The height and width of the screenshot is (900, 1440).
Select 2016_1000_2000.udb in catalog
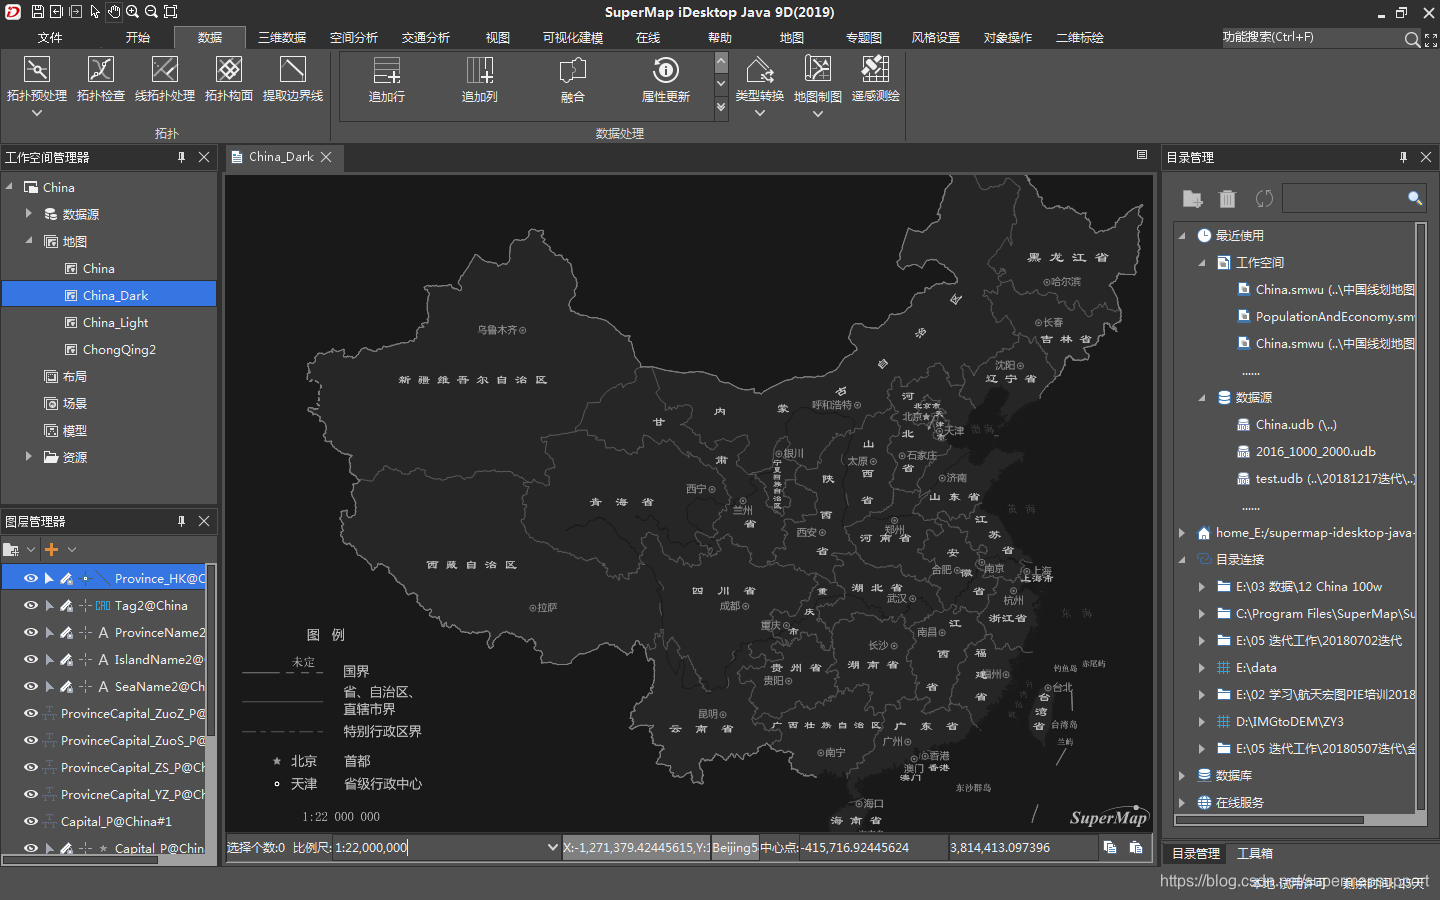click(1315, 451)
